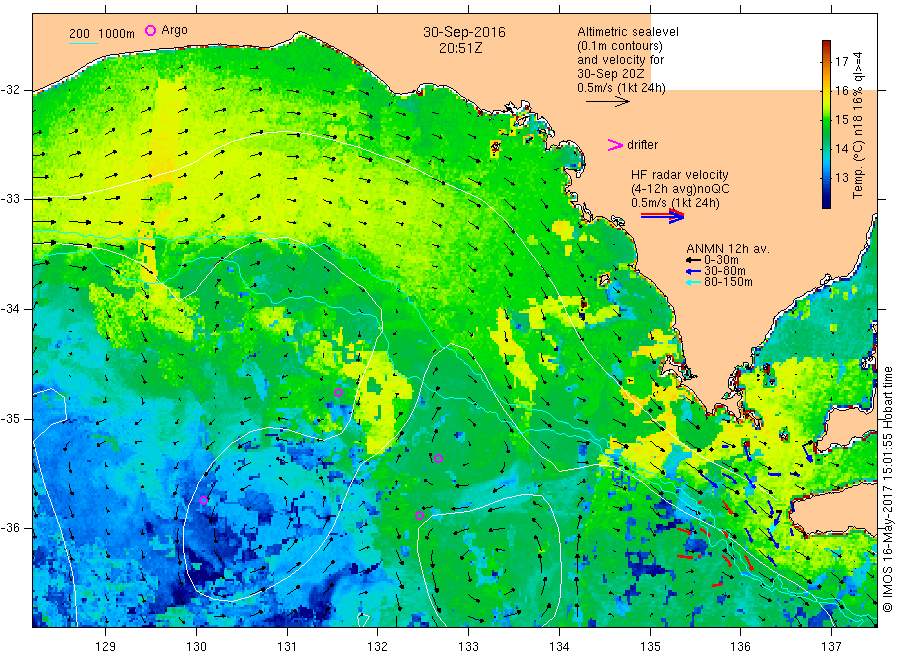The width and height of the screenshot is (900, 660).
Task: Click longitude label 130
Action: 196,647
